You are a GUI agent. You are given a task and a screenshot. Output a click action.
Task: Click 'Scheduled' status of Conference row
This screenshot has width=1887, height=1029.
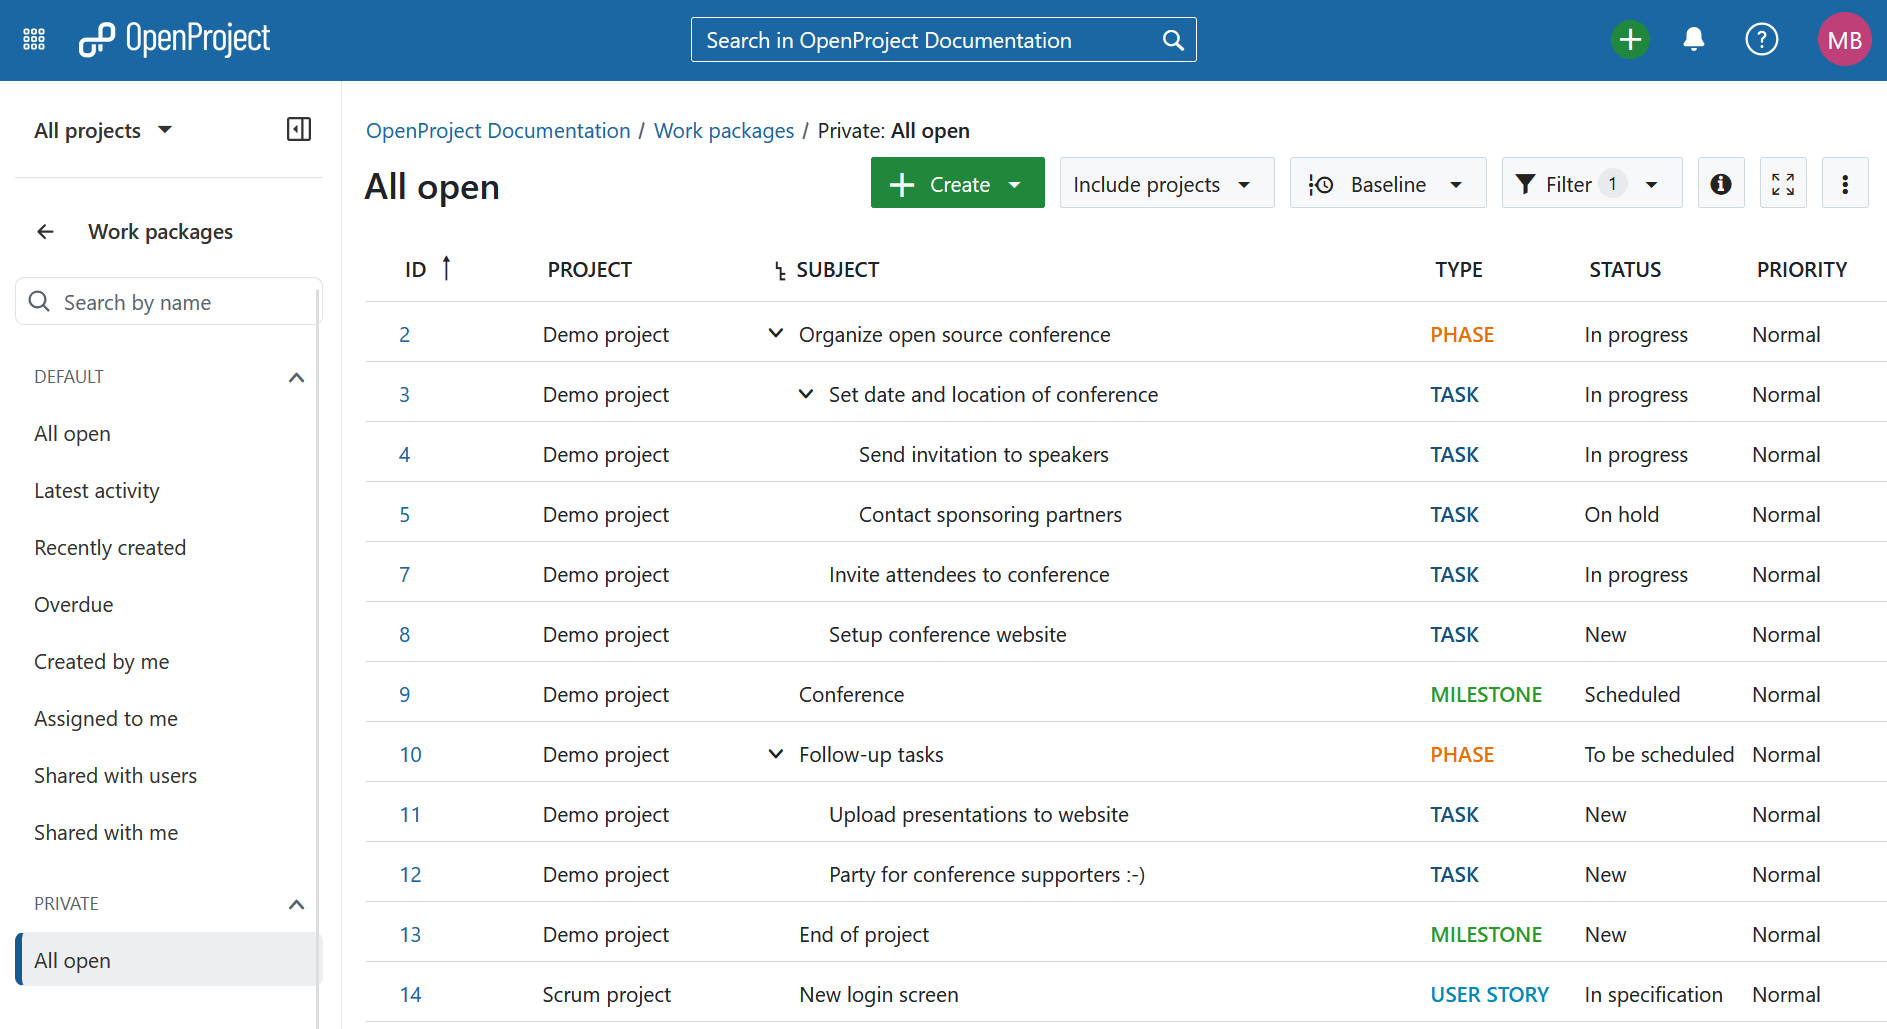pyautogui.click(x=1632, y=695)
